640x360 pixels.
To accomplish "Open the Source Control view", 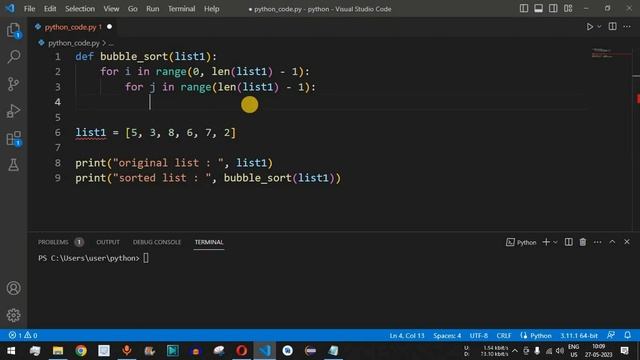I will [13, 84].
